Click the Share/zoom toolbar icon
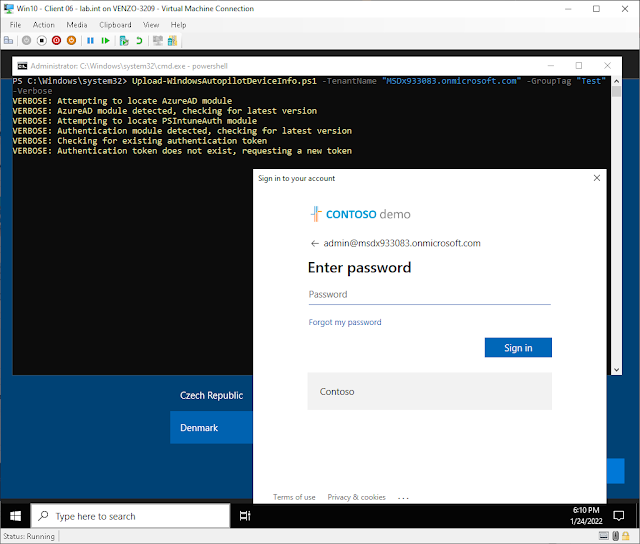Viewport: 640px width, 544px height. (172, 40)
